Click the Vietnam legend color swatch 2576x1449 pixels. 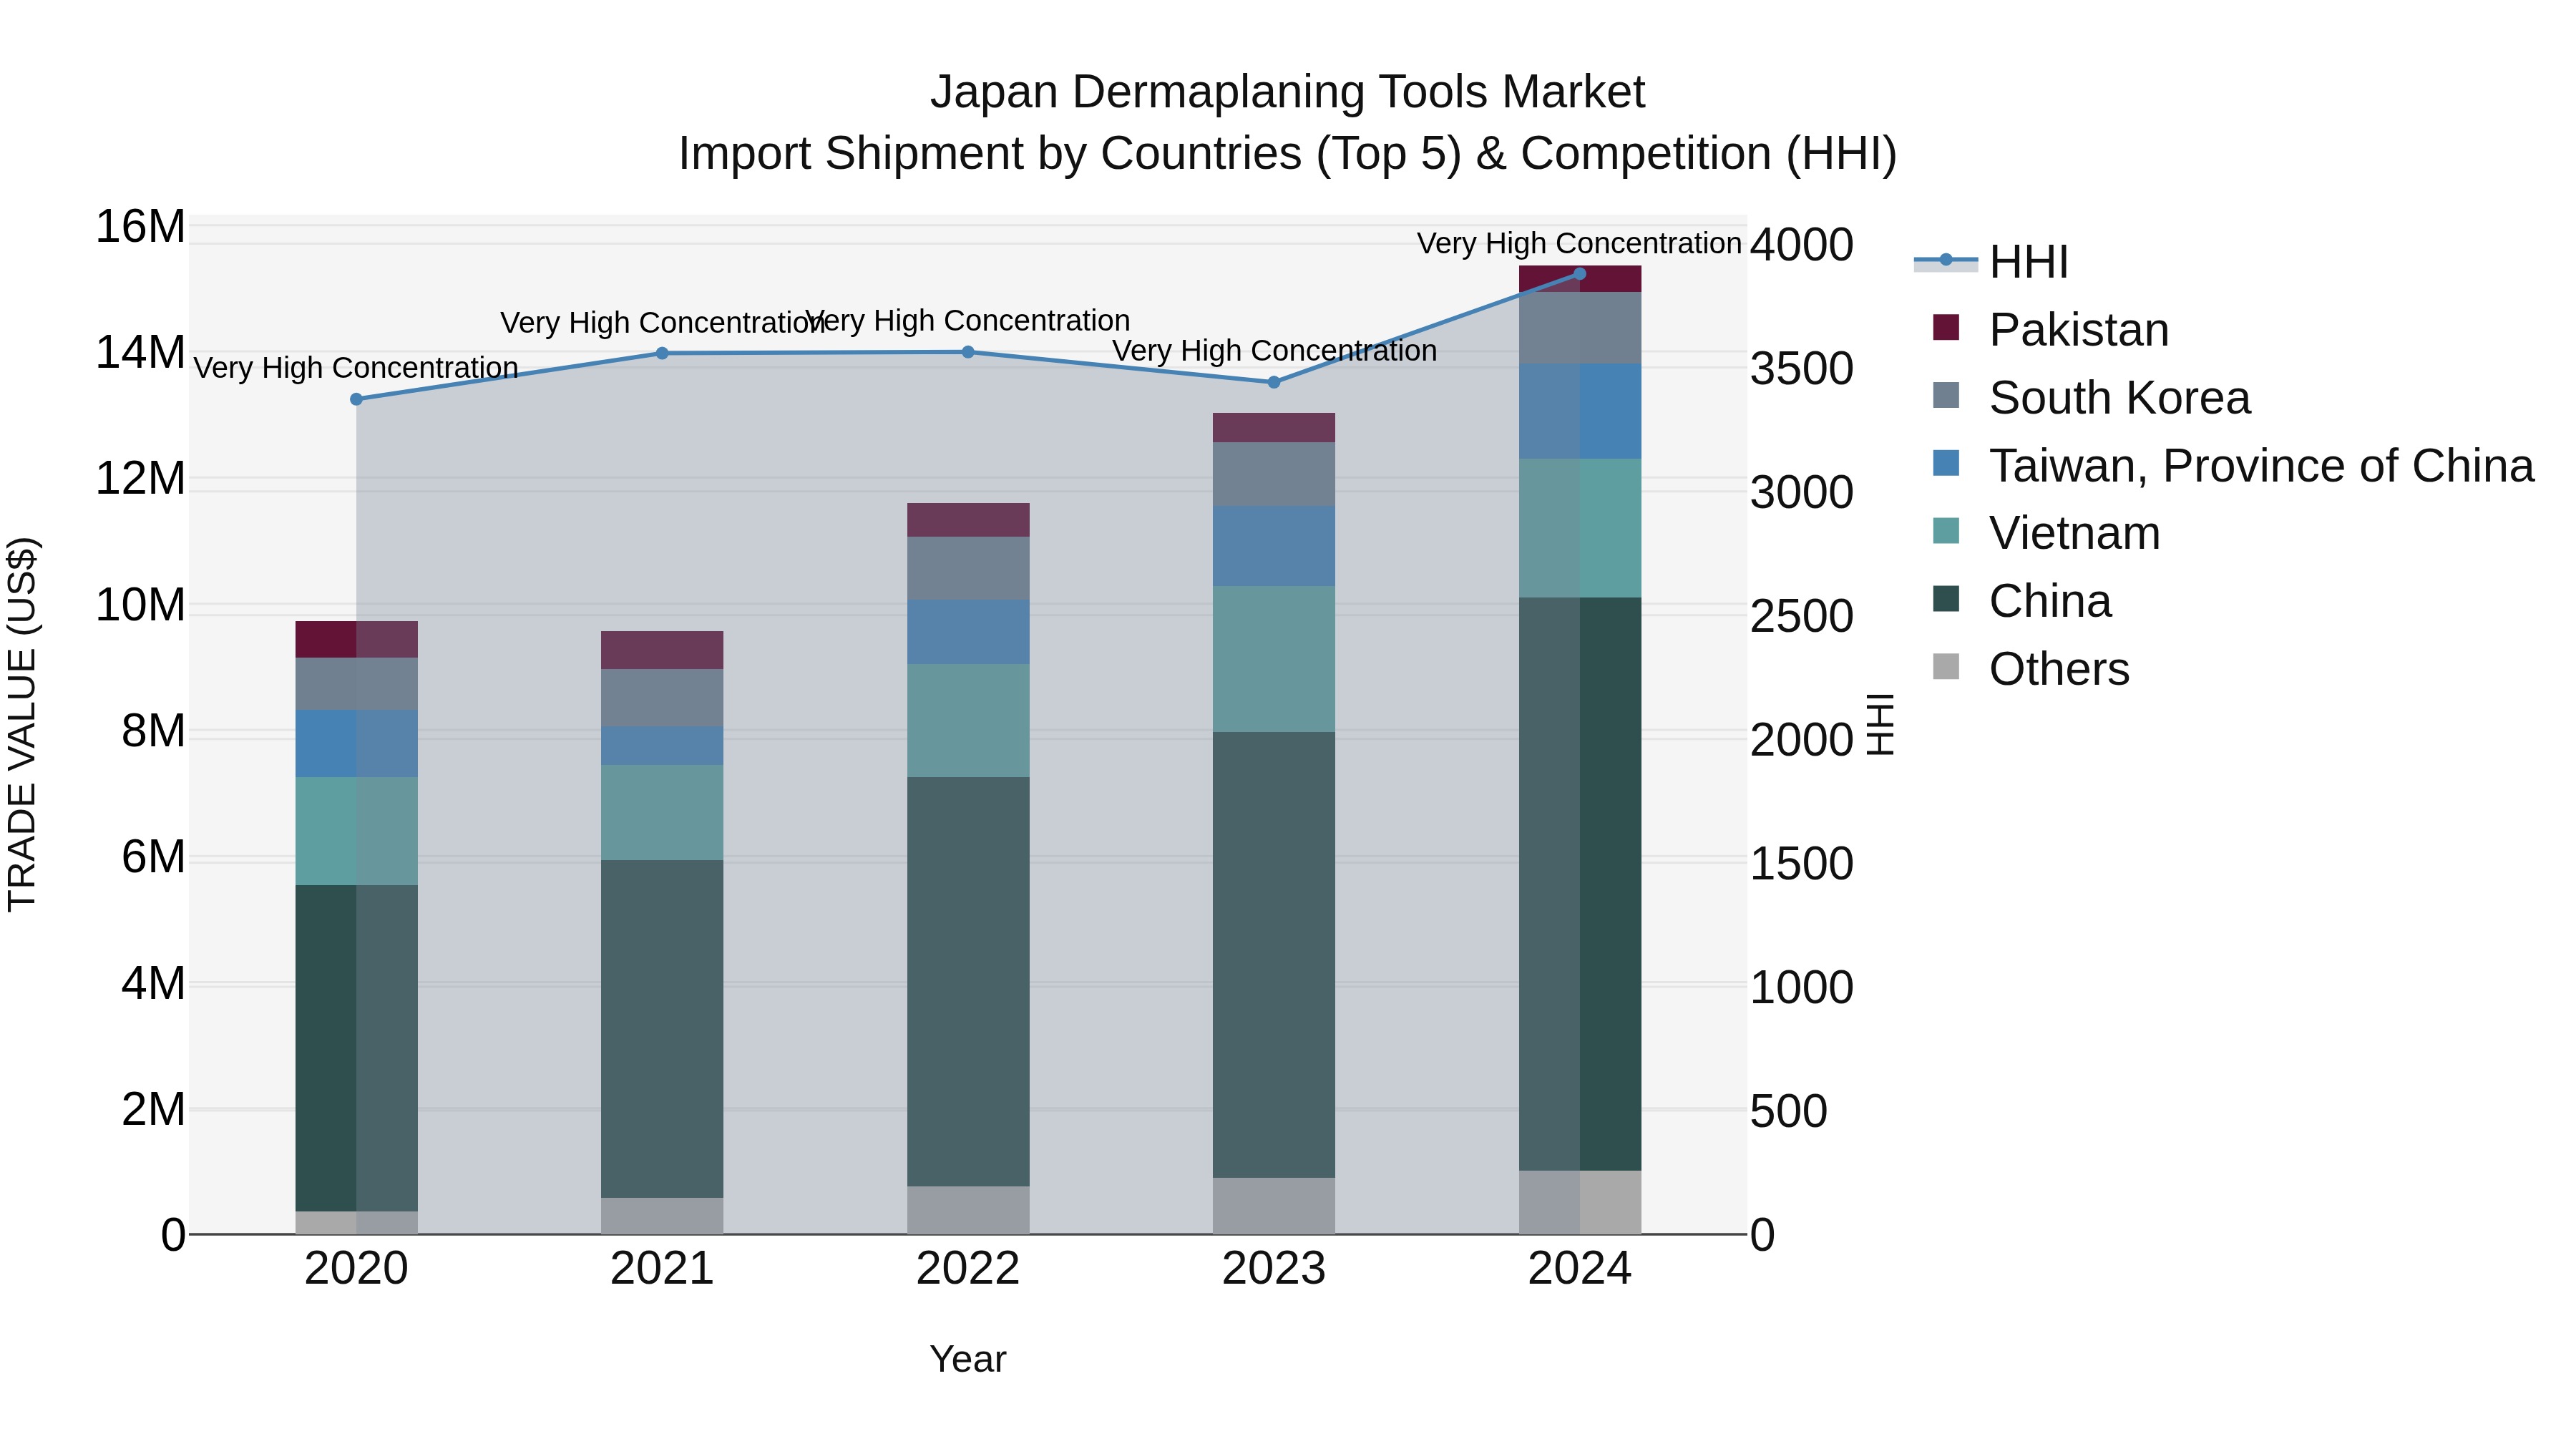[1946, 531]
